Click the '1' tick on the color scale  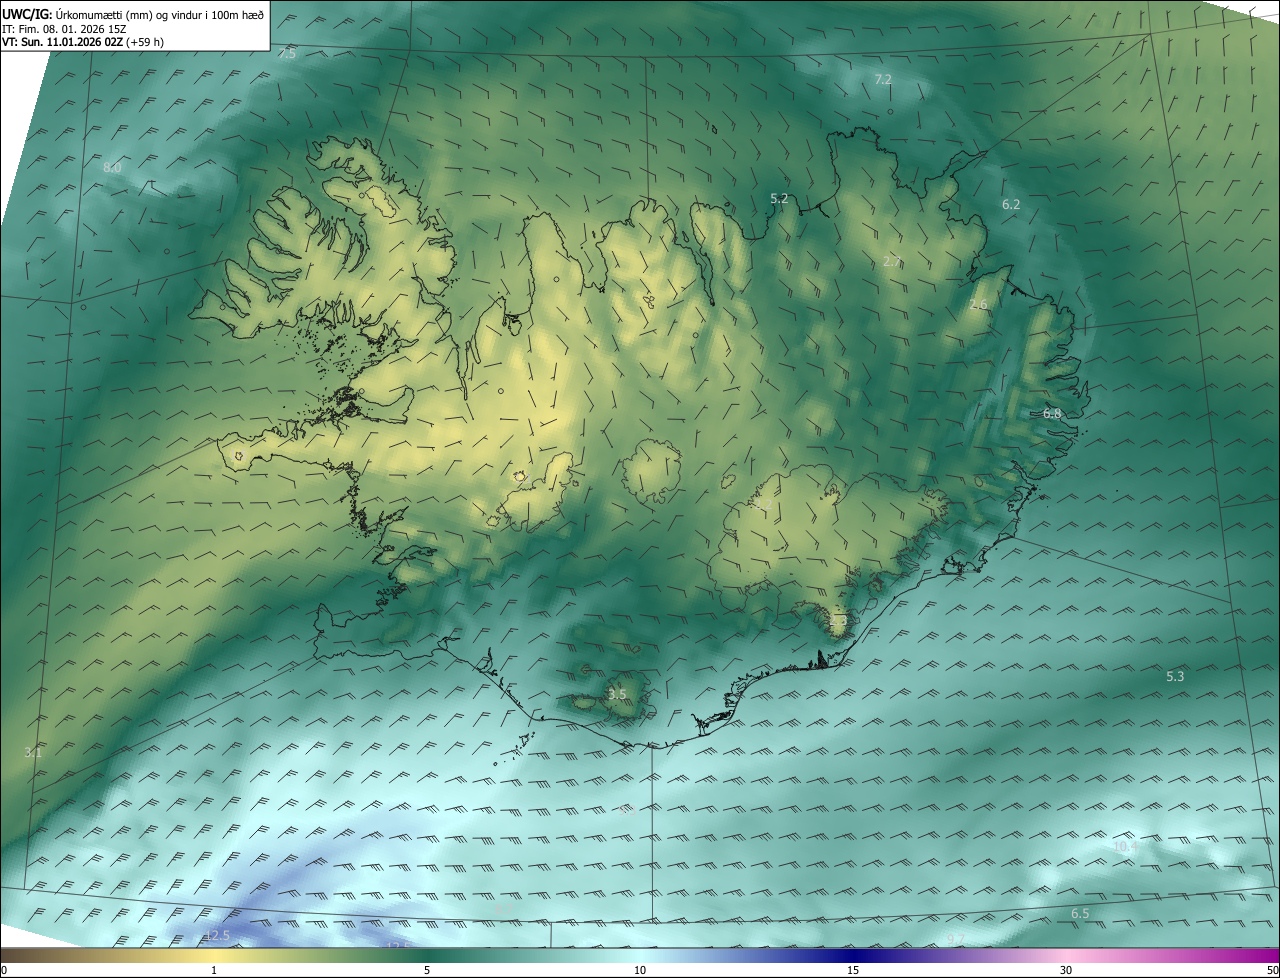click(x=214, y=970)
